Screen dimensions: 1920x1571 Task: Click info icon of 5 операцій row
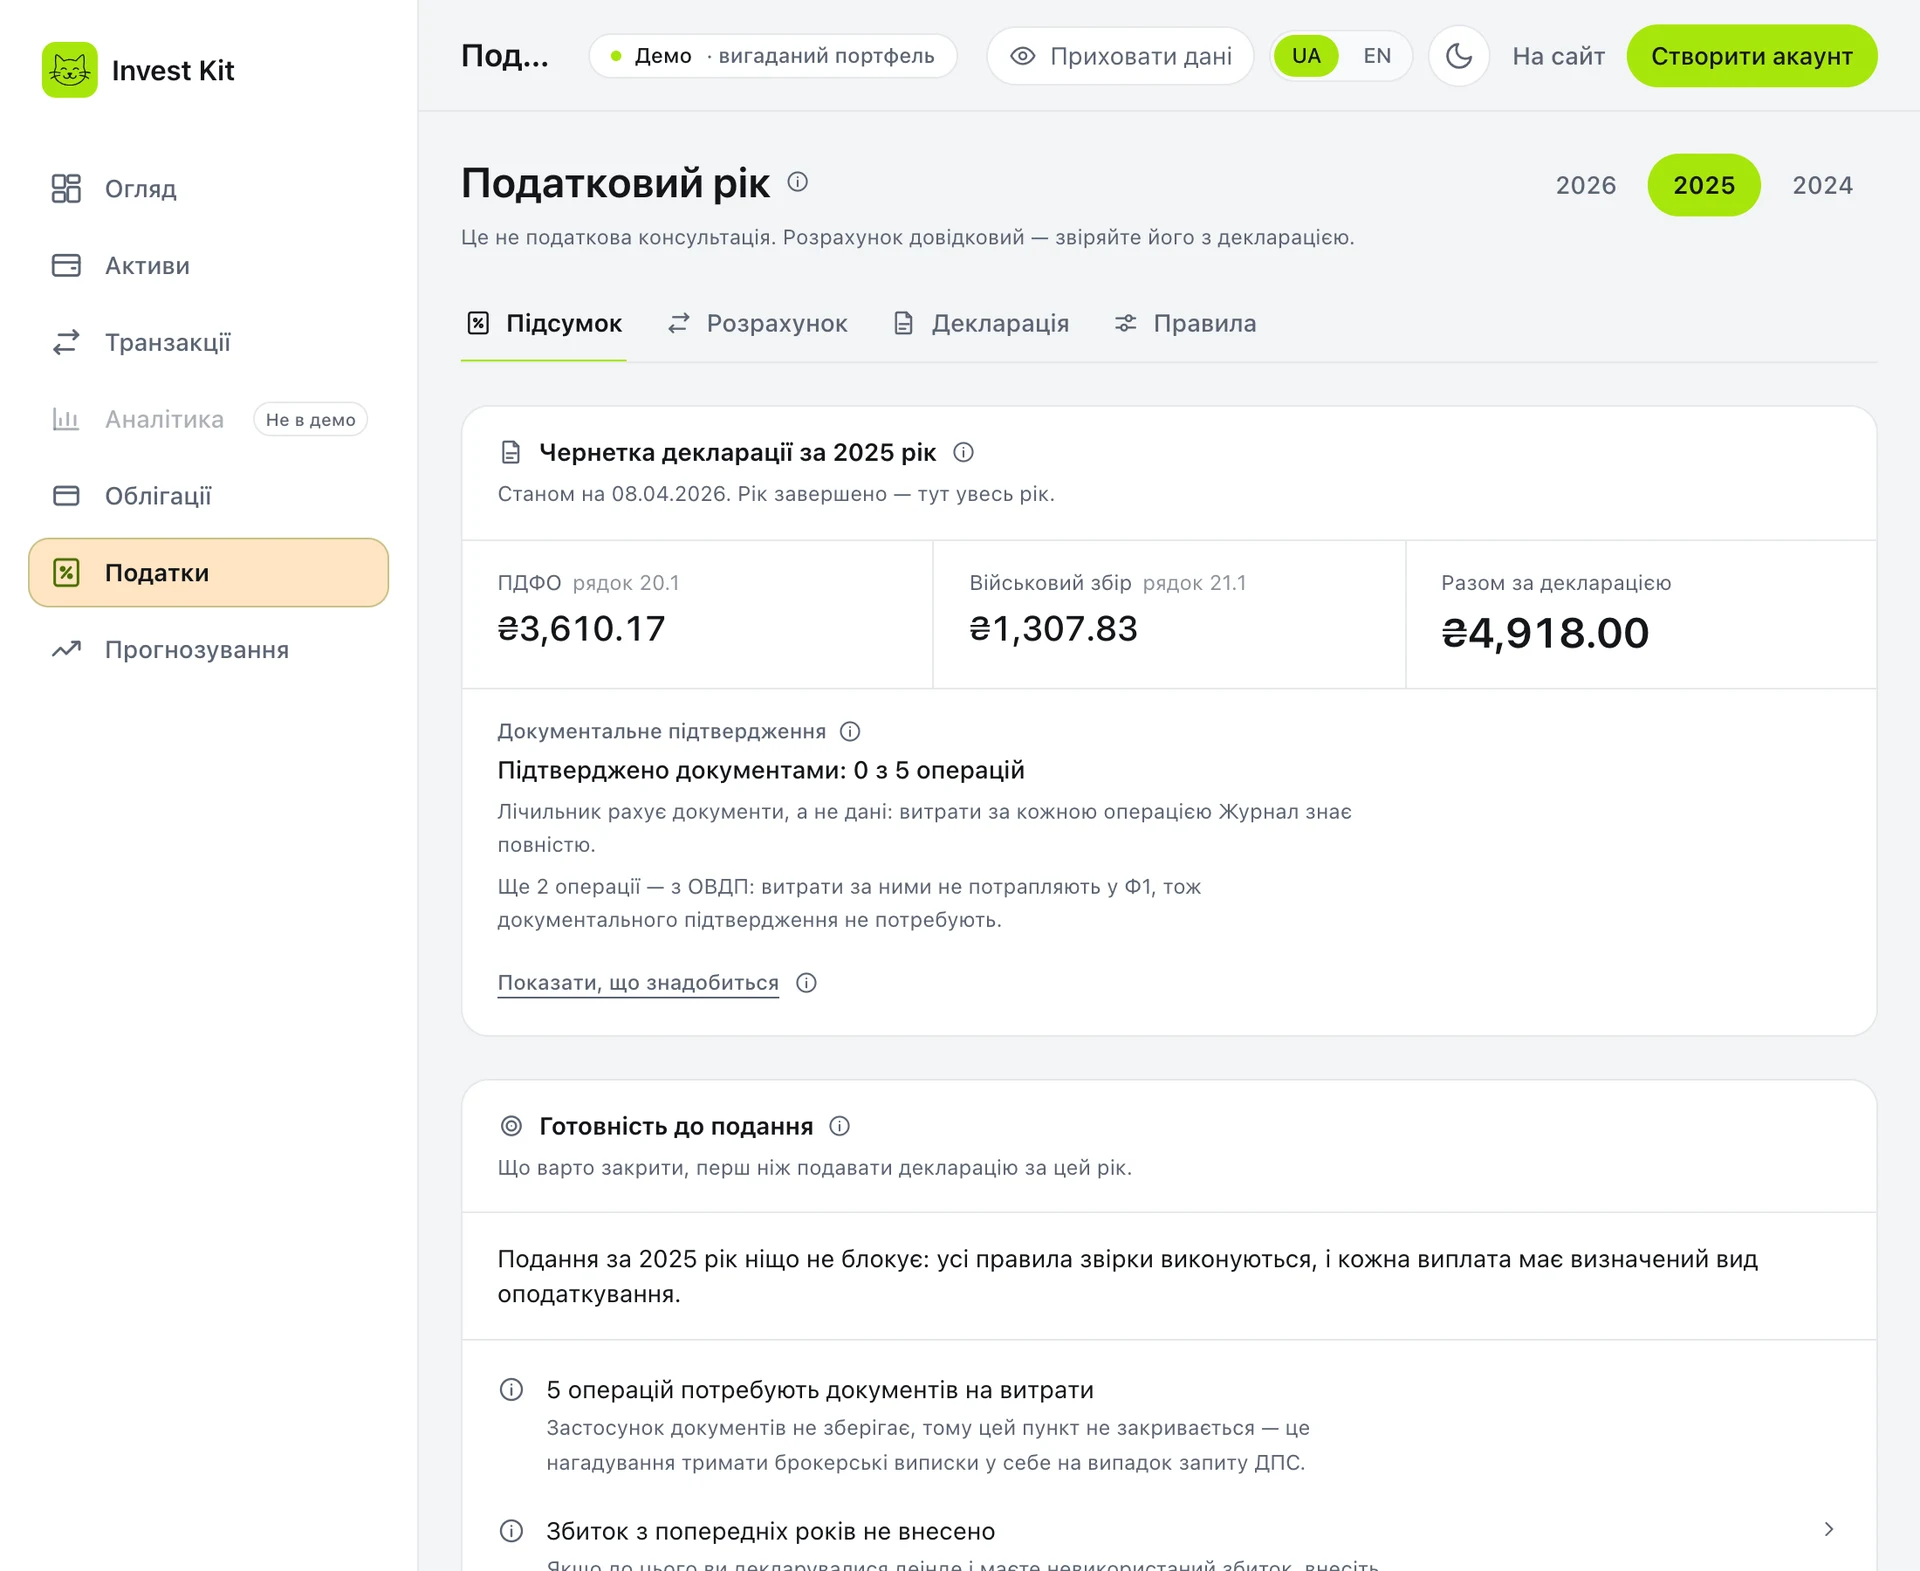point(511,1390)
